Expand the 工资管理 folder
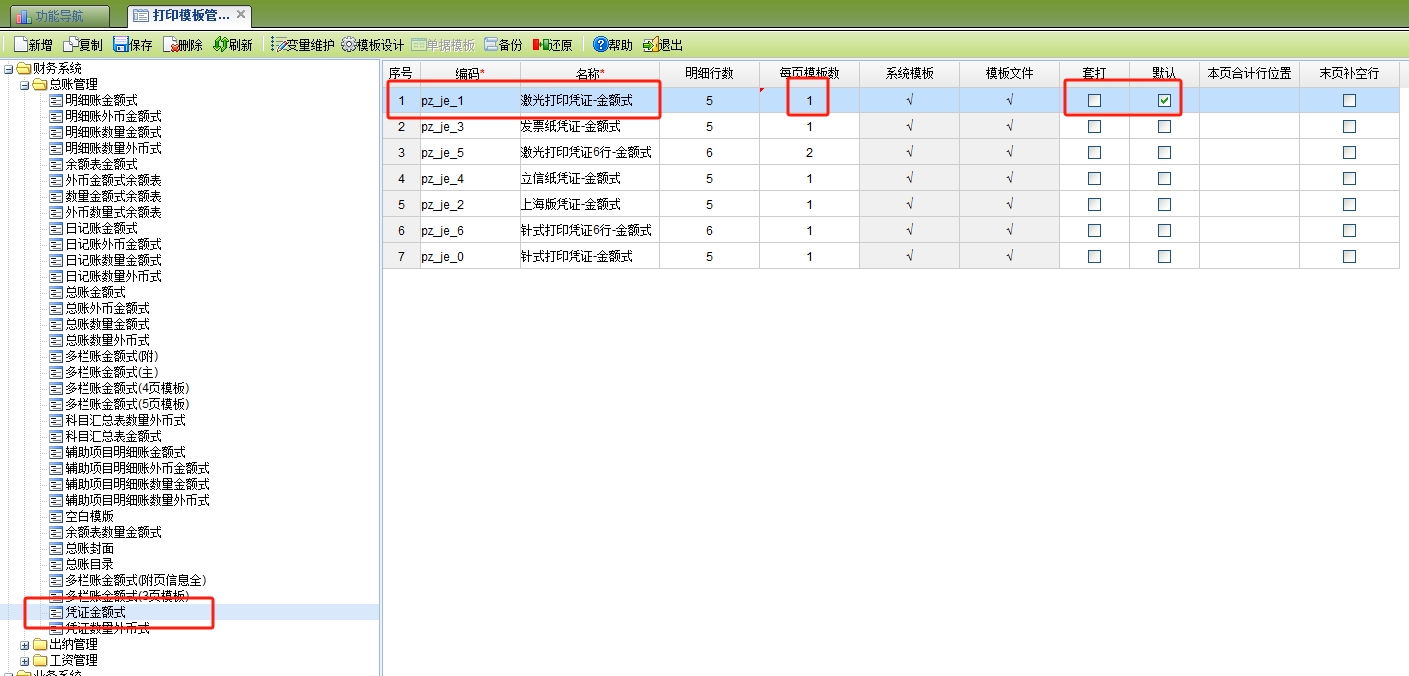 (x=23, y=660)
